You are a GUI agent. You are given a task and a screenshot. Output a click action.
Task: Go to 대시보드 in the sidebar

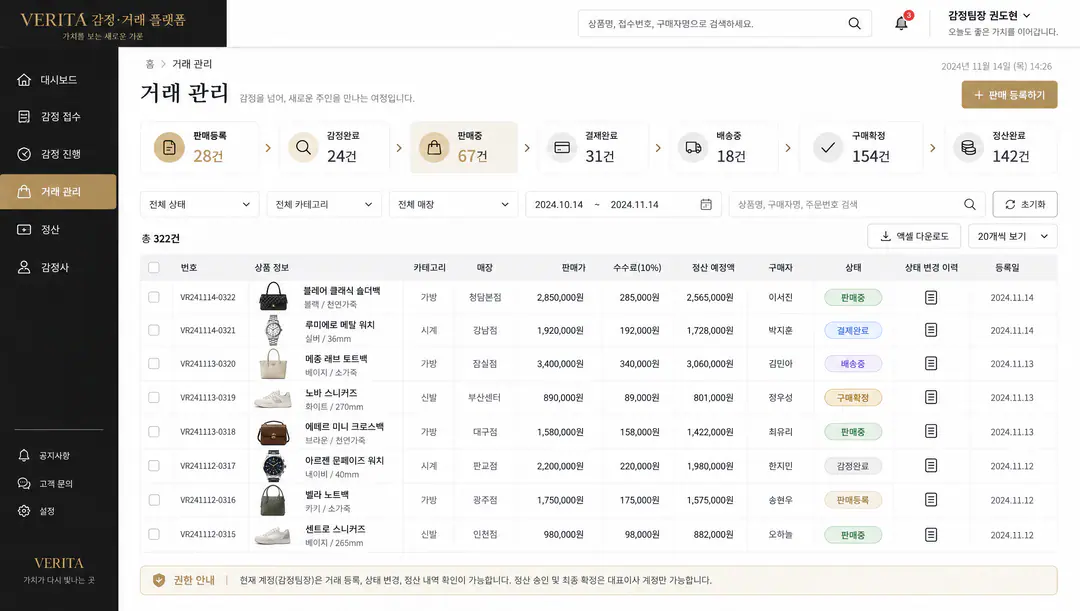click(x=59, y=80)
